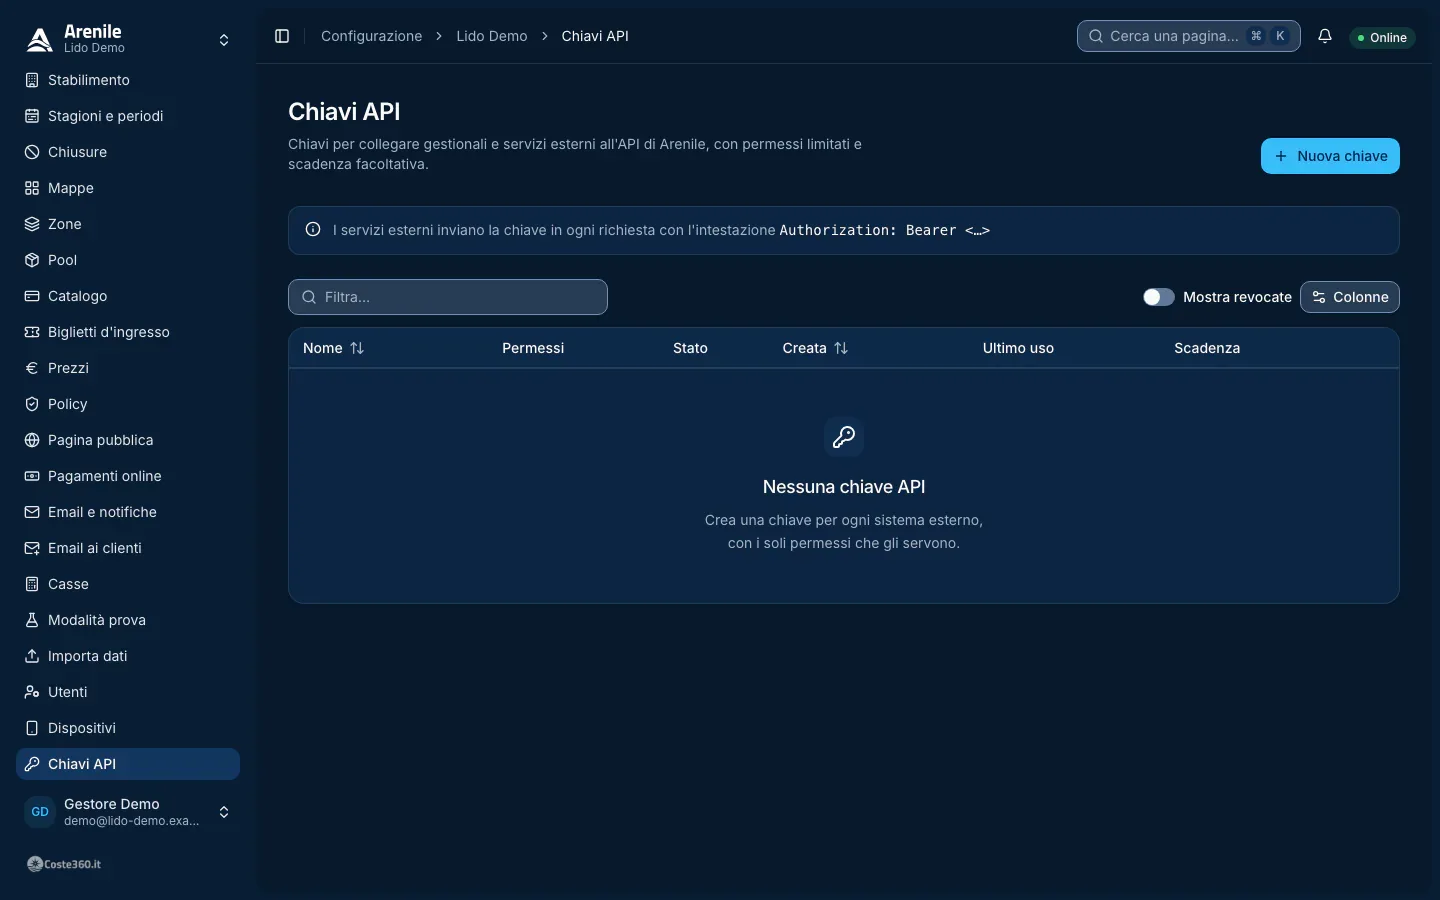This screenshot has height=900, width=1440.
Task: Click the GD user avatar
Action: click(40, 812)
